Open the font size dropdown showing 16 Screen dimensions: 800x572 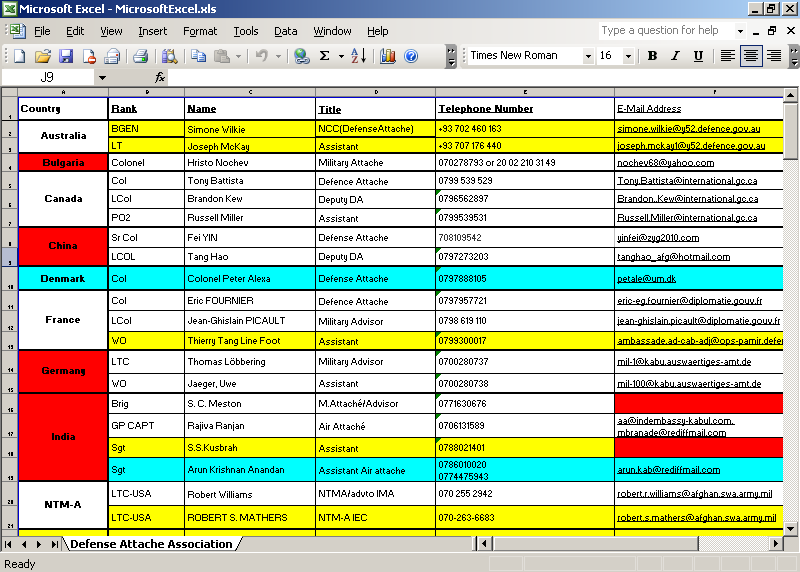[633, 56]
